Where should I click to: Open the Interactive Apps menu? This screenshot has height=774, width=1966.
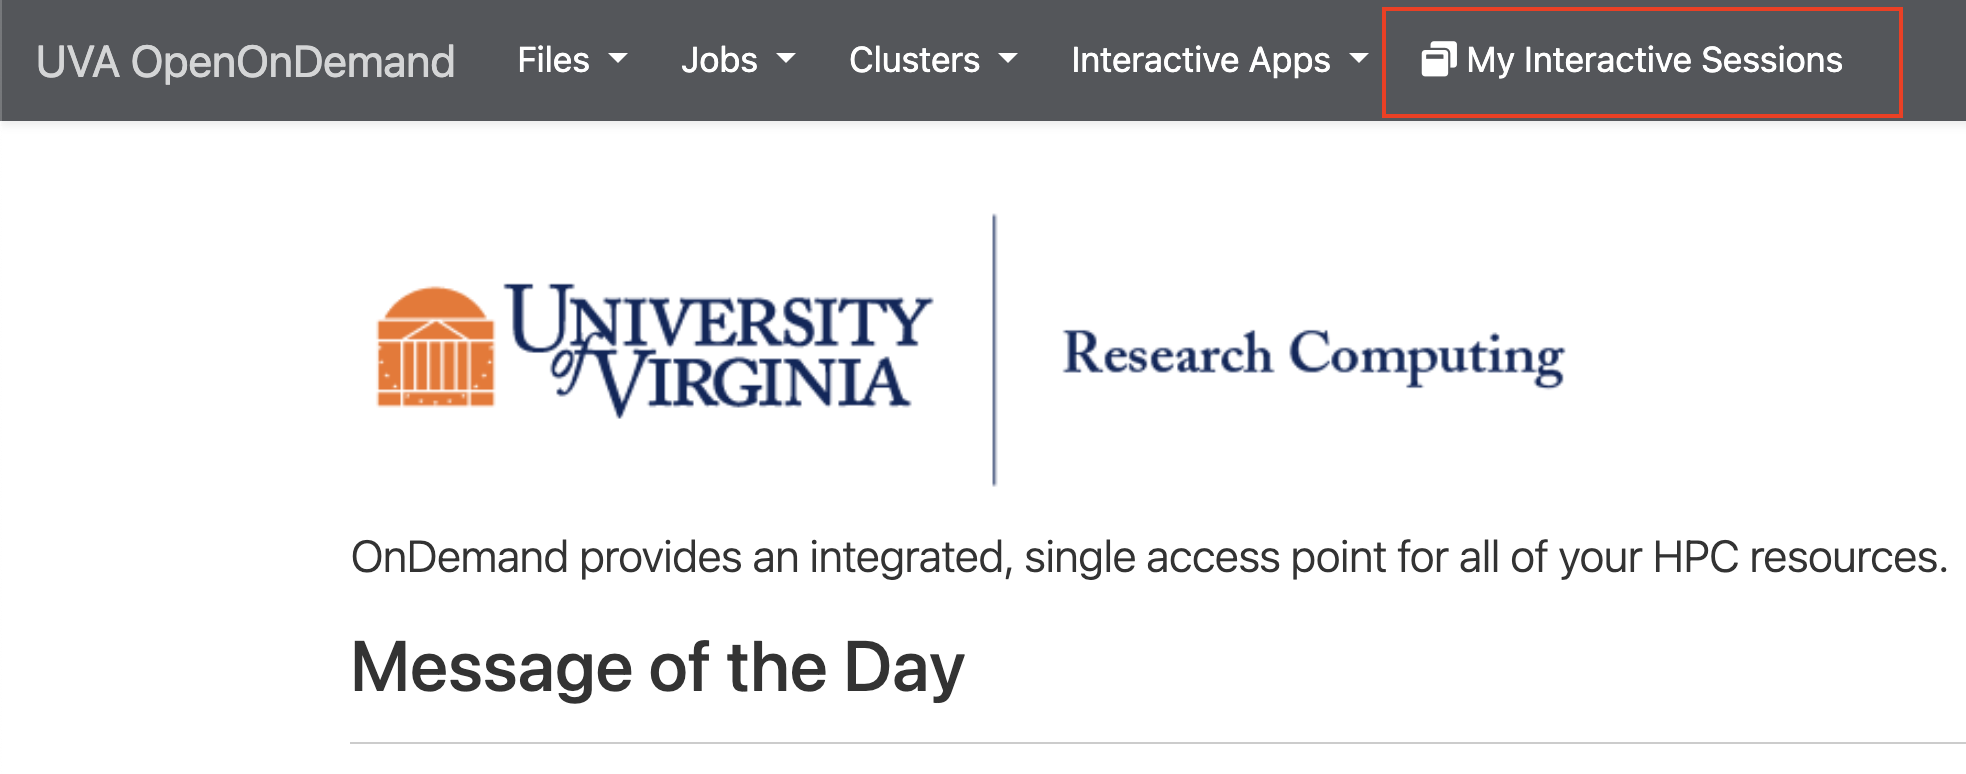(x=1200, y=60)
